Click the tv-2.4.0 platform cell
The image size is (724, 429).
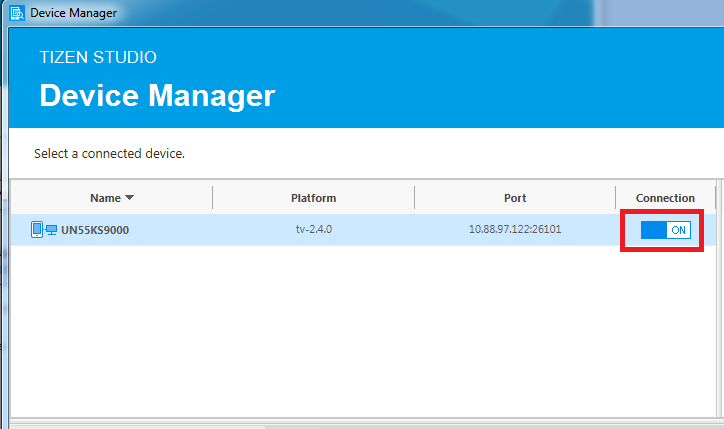click(314, 230)
